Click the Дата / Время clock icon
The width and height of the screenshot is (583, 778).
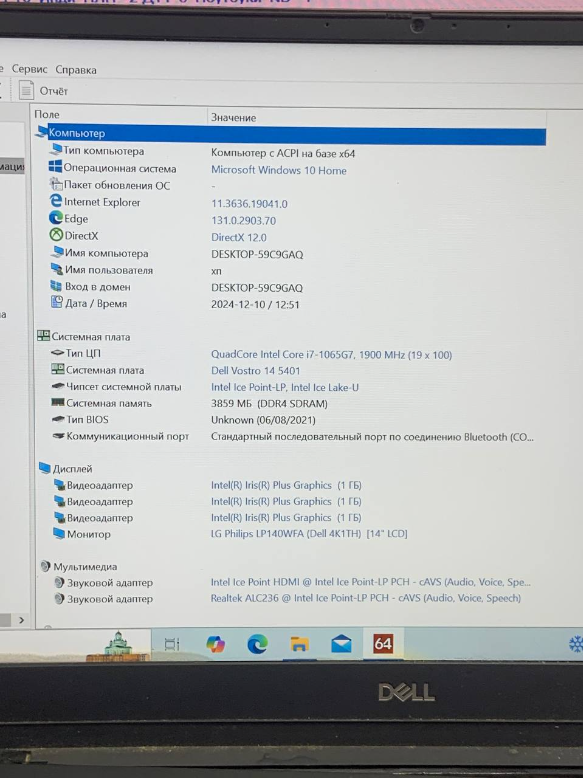[x=57, y=302]
